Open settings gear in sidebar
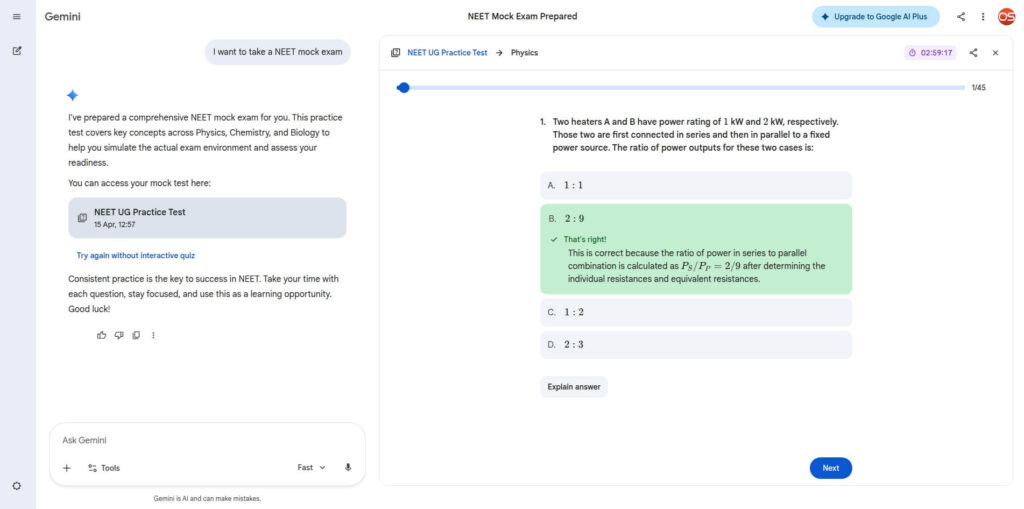The height and width of the screenshot is (509, 1024). (x=17, y=485)
